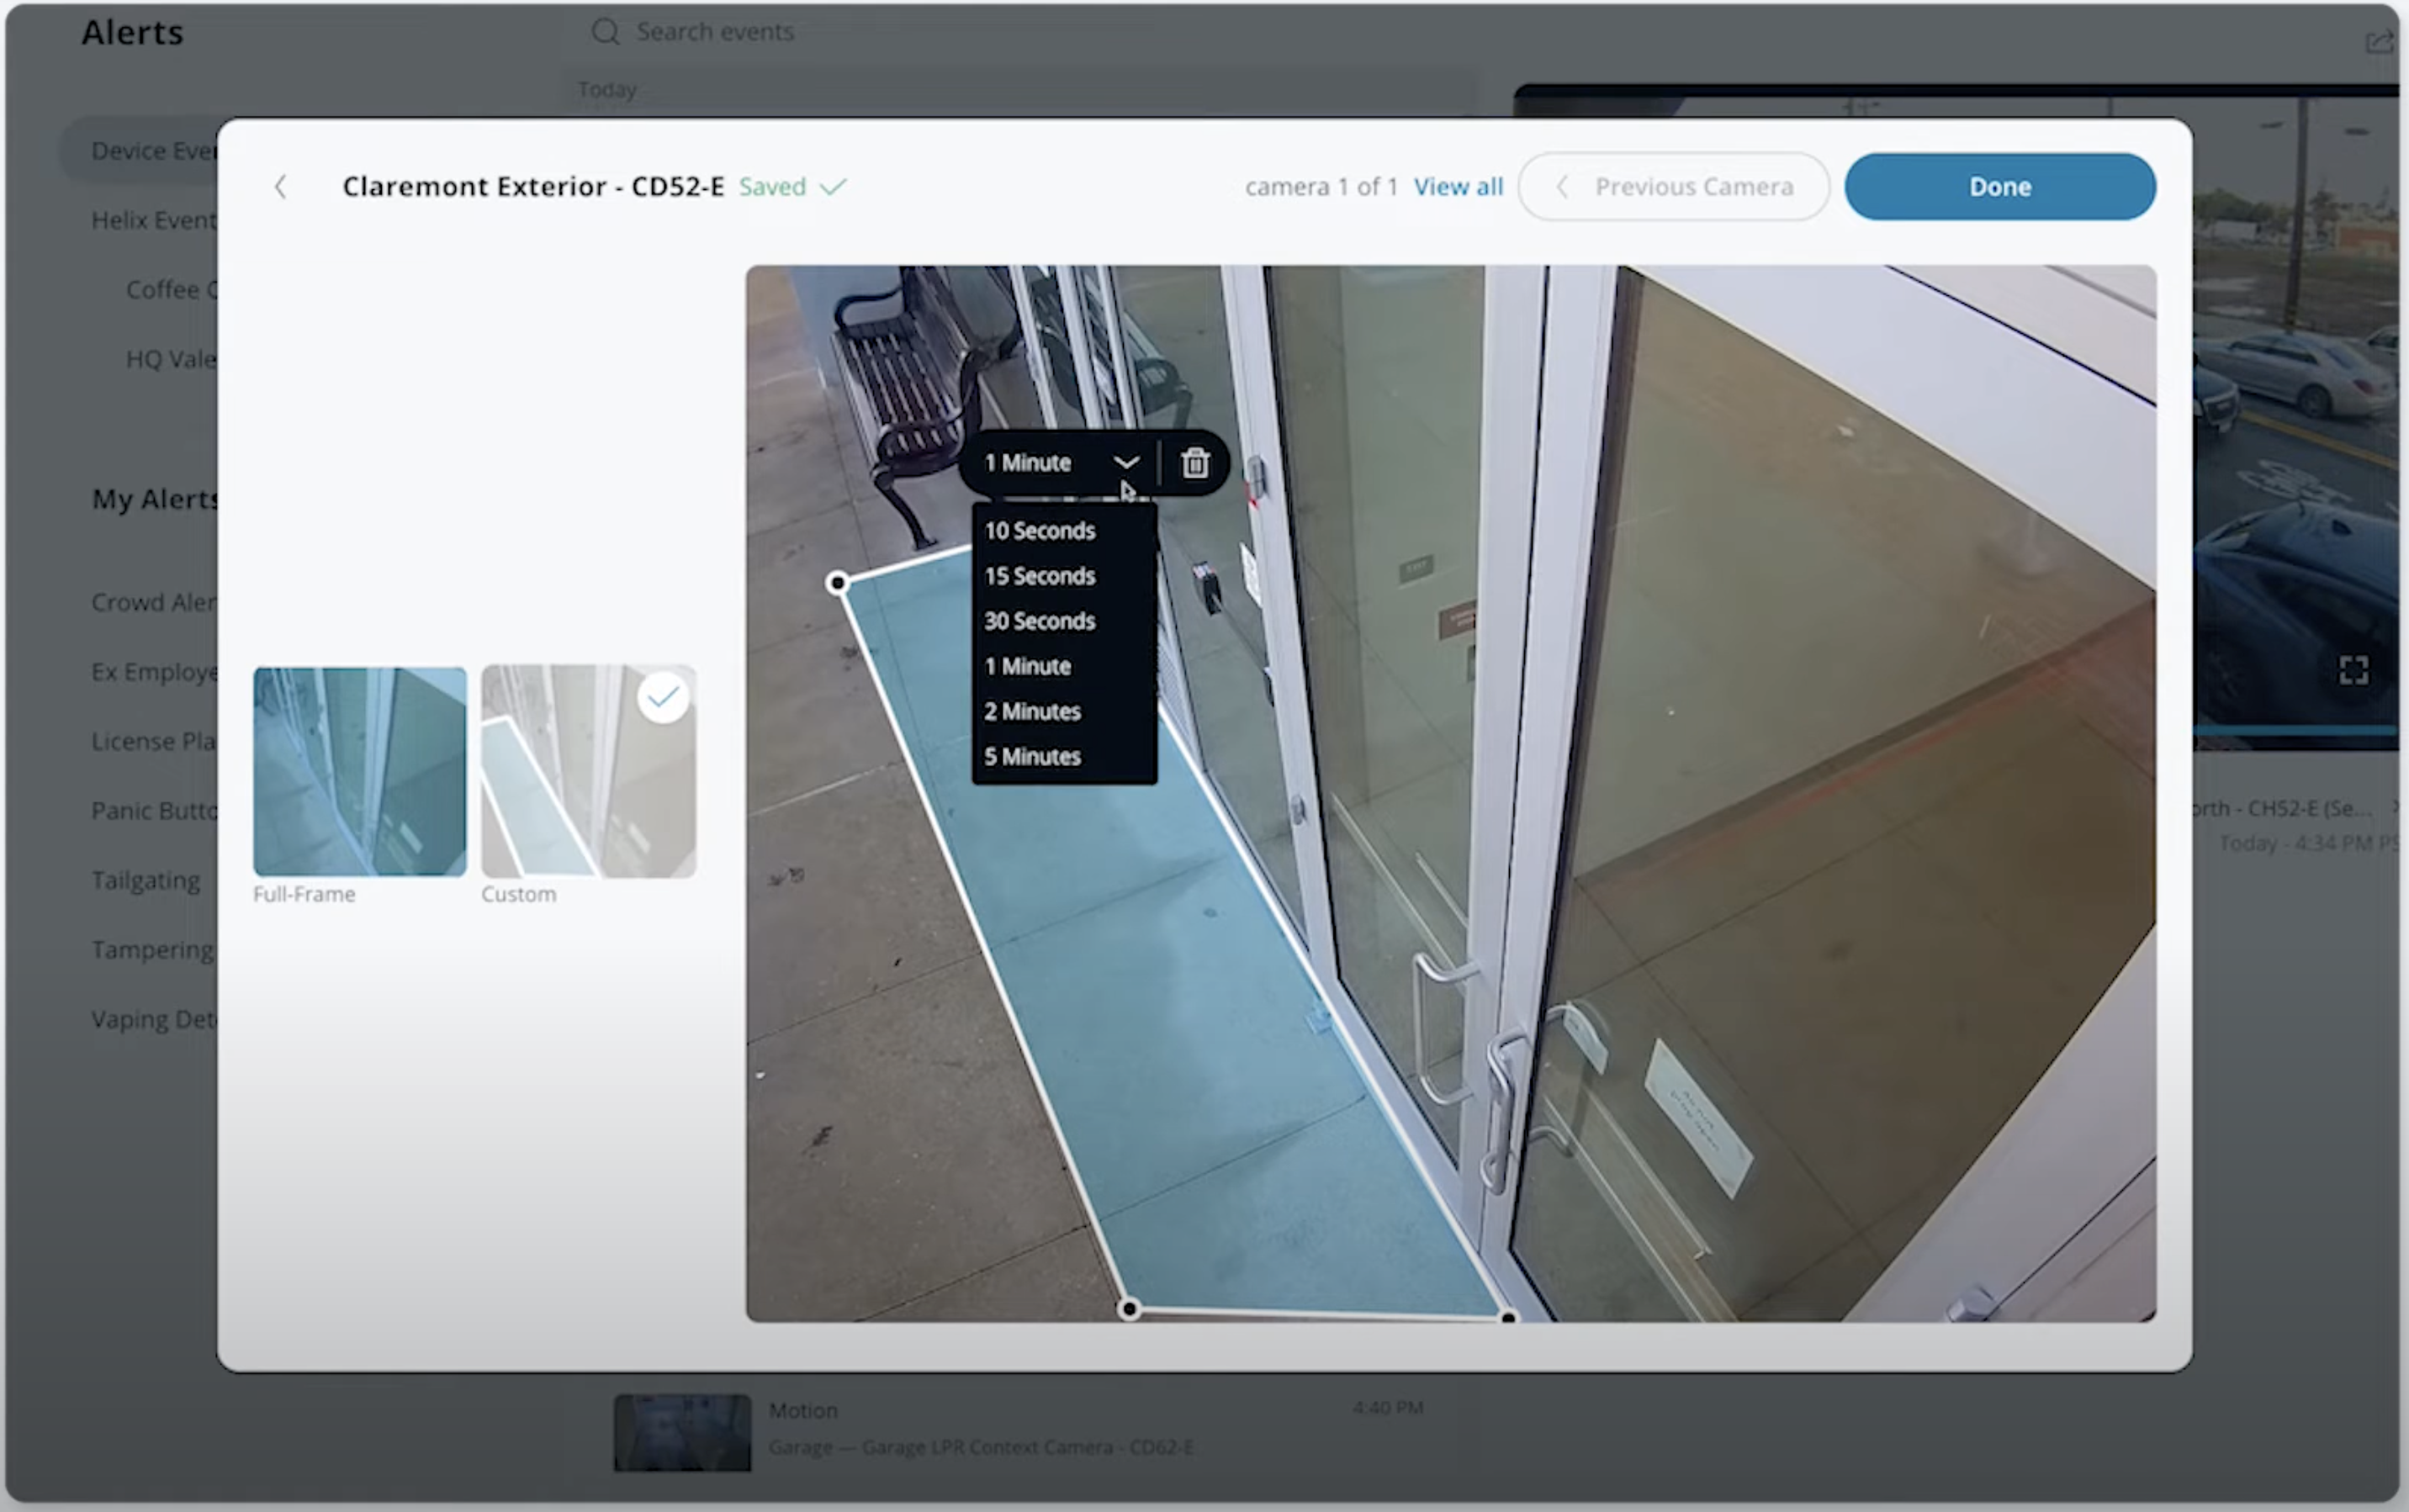Click the fullscreen icon on the video preview
Image resolution: width=2409 pixels, height=1512 pixels.
(2353, 670)
